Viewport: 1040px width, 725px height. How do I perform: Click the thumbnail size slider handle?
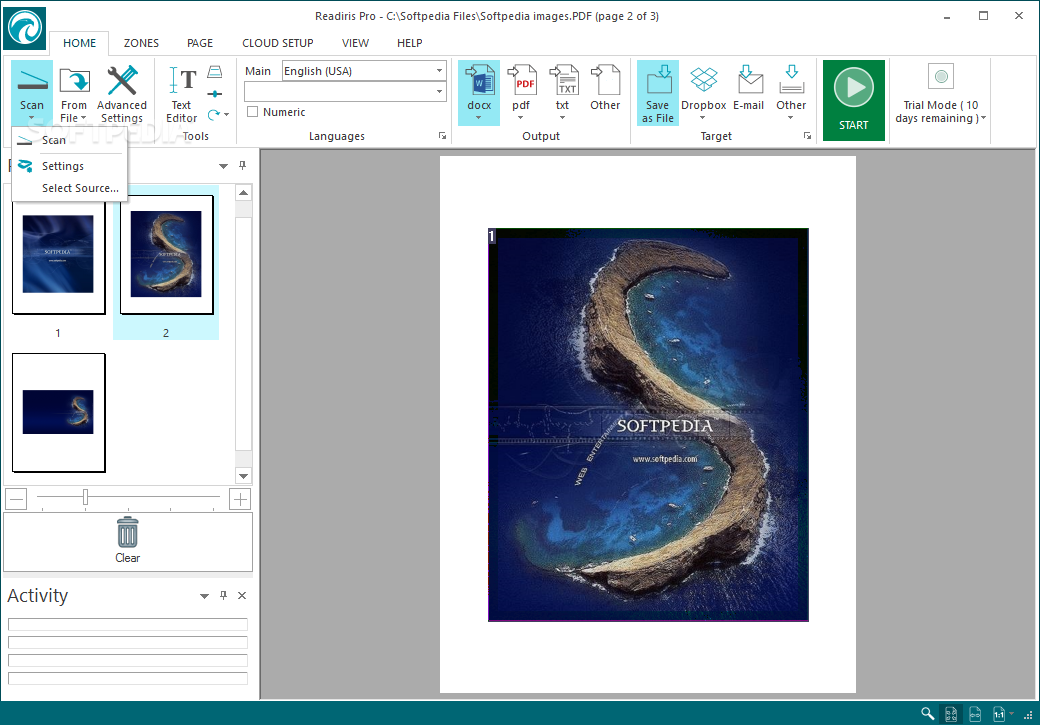(x=86, y=497)
